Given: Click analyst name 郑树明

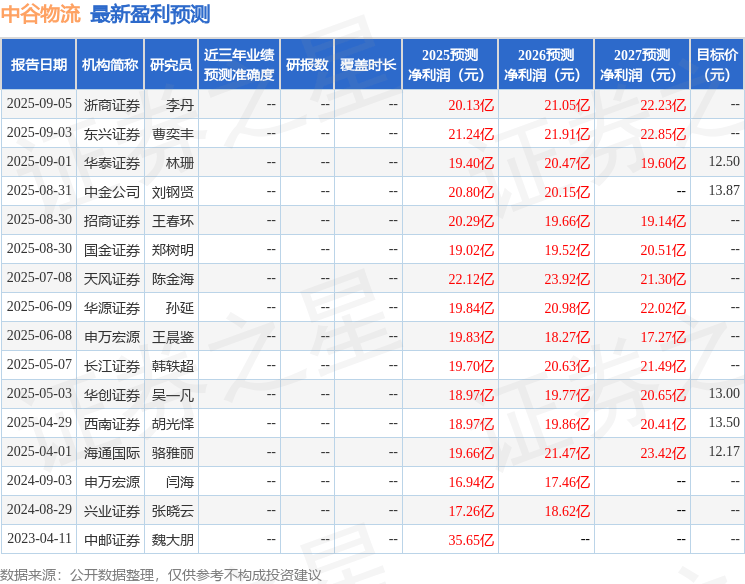Looking at the screenshot, I should click(172, 250).
